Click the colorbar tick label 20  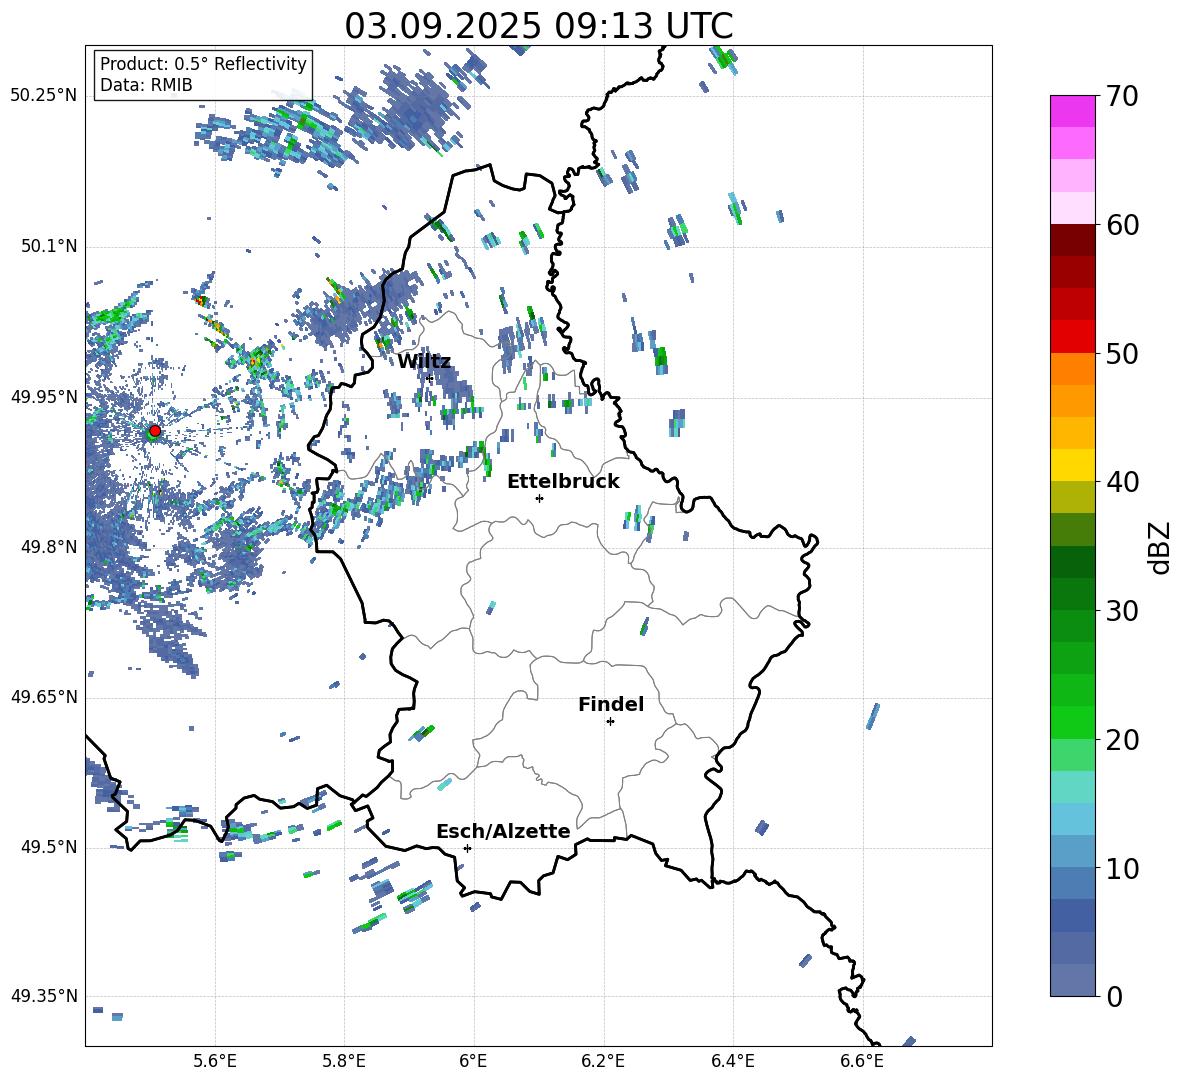[1121, 740]
